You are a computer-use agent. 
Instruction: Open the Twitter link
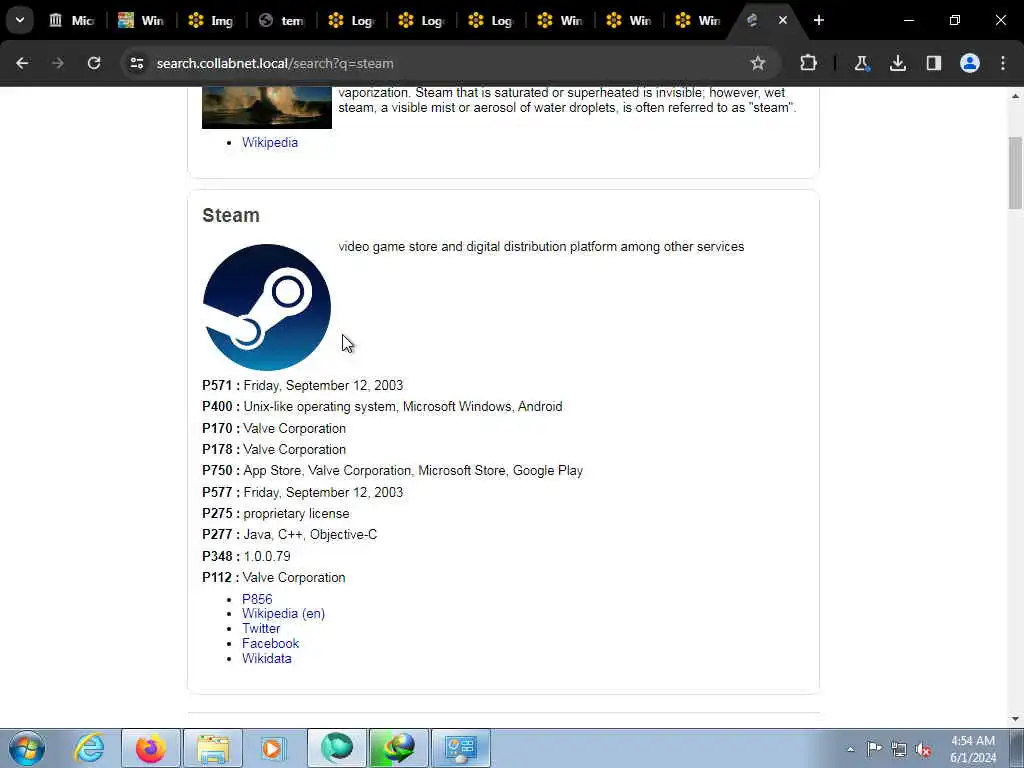(x=261, y=628)
